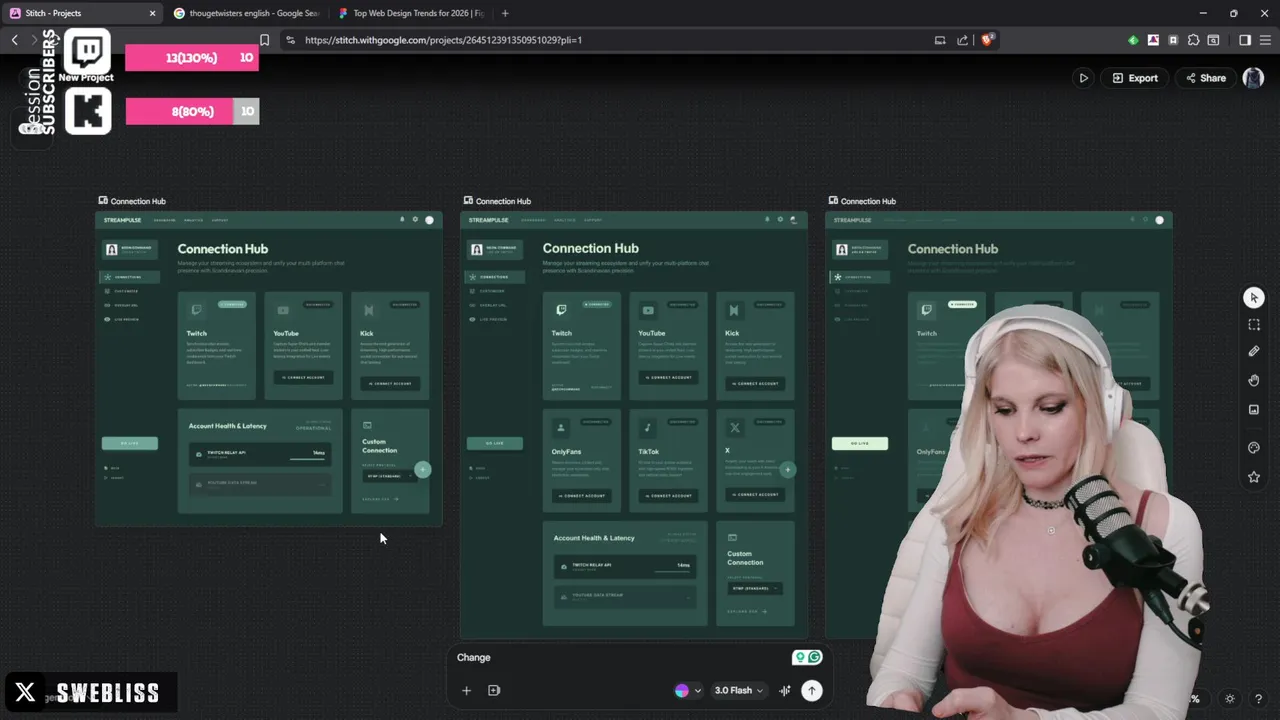Click the plus add attachment icon

466,690
